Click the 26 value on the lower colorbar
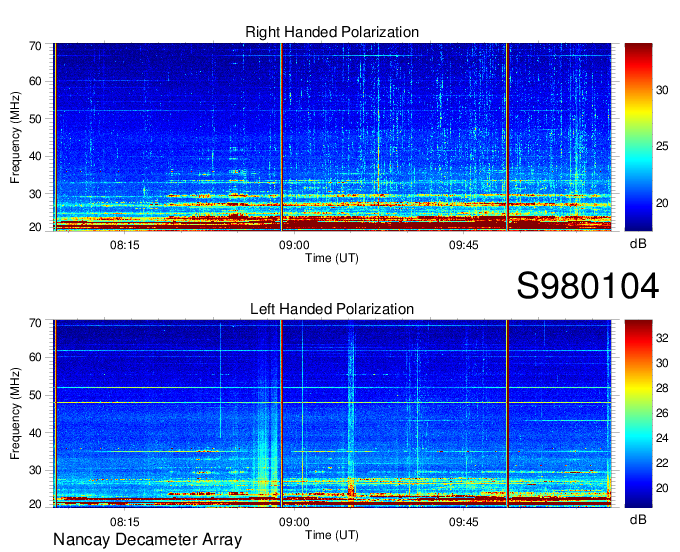The width and height of the screenshot is (680, 552). click(x=662, y=413)
